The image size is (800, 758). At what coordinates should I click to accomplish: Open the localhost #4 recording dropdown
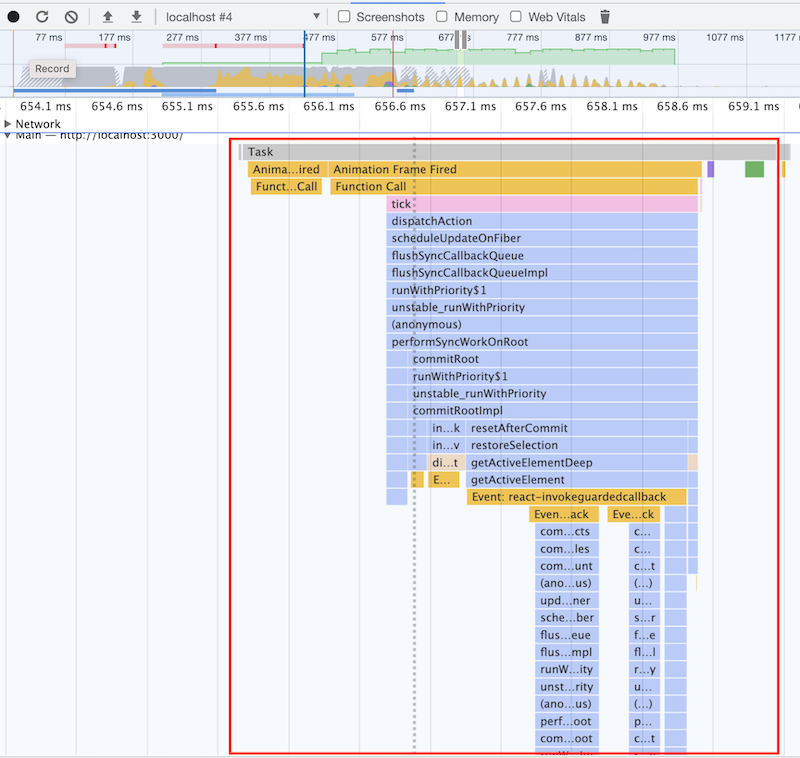[243, 17]
